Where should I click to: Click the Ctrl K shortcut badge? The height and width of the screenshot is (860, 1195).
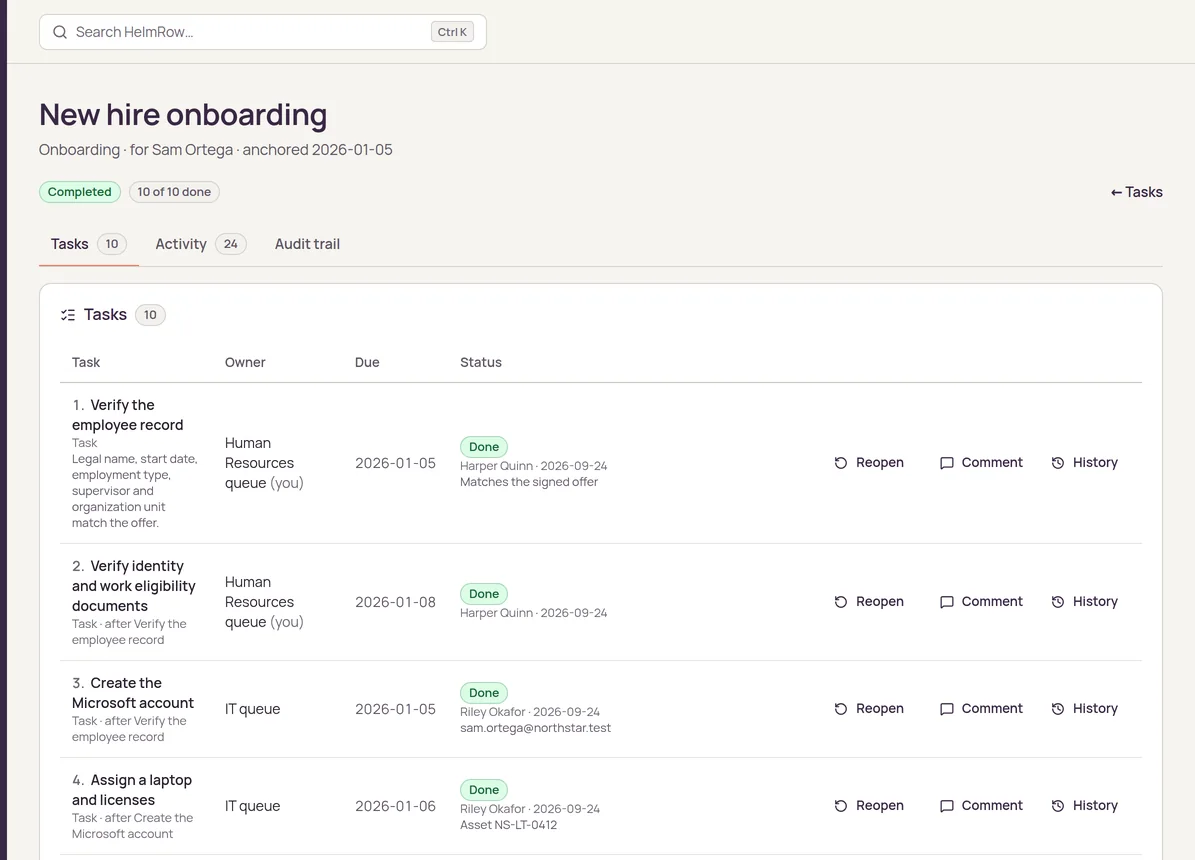click(x=452, y=32)
